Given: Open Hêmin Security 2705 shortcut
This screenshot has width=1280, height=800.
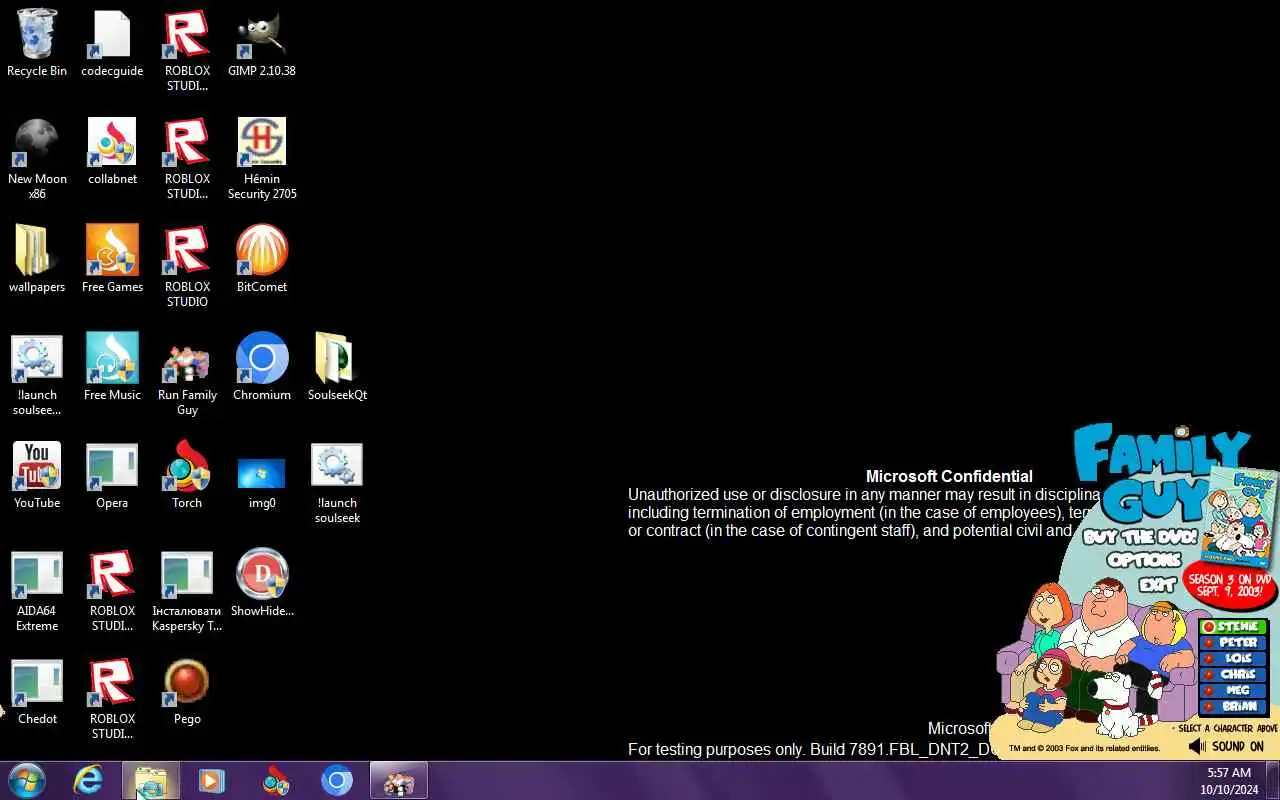Looking at the screenshot, I should (x=262, y=159).
